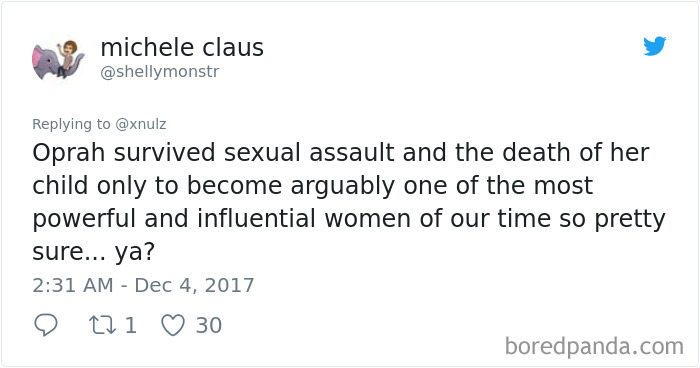Click the tweet's last line sure... ya?

coord(93,251)
